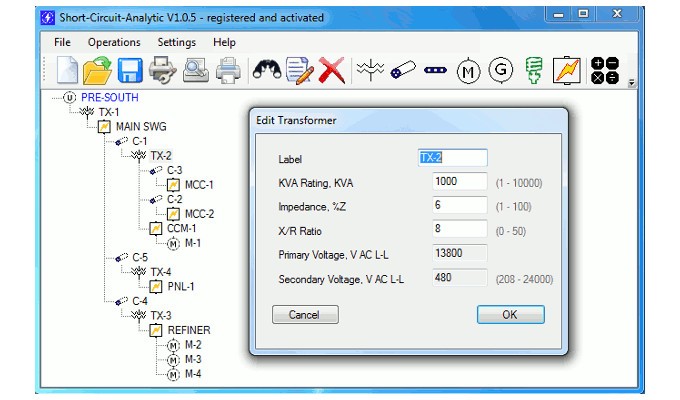Open the Operations menu
Screen dimensions: 680x400
(114, 42)
